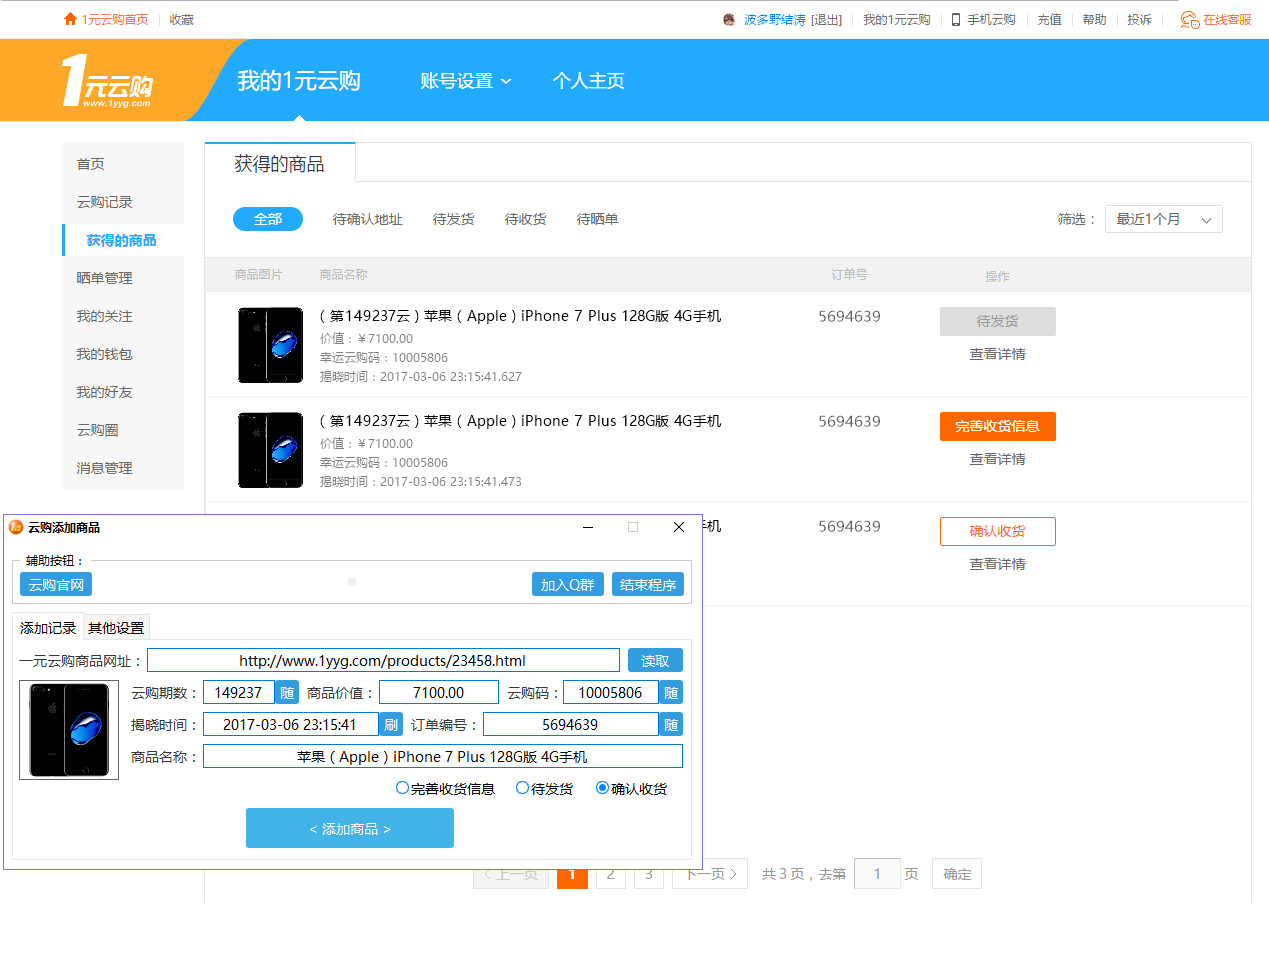The width and height of the screenshot is (1269, 966).
Task: Click the 充值 link in top bar
Action: (x=1049, y=19)
